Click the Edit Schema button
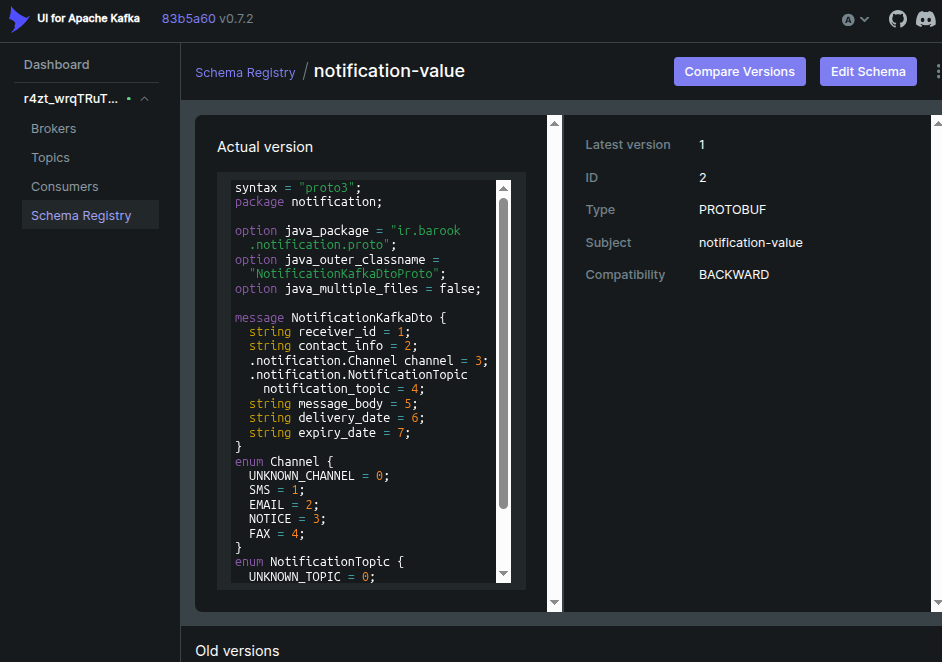942x662 pixels. pos(868,71)
